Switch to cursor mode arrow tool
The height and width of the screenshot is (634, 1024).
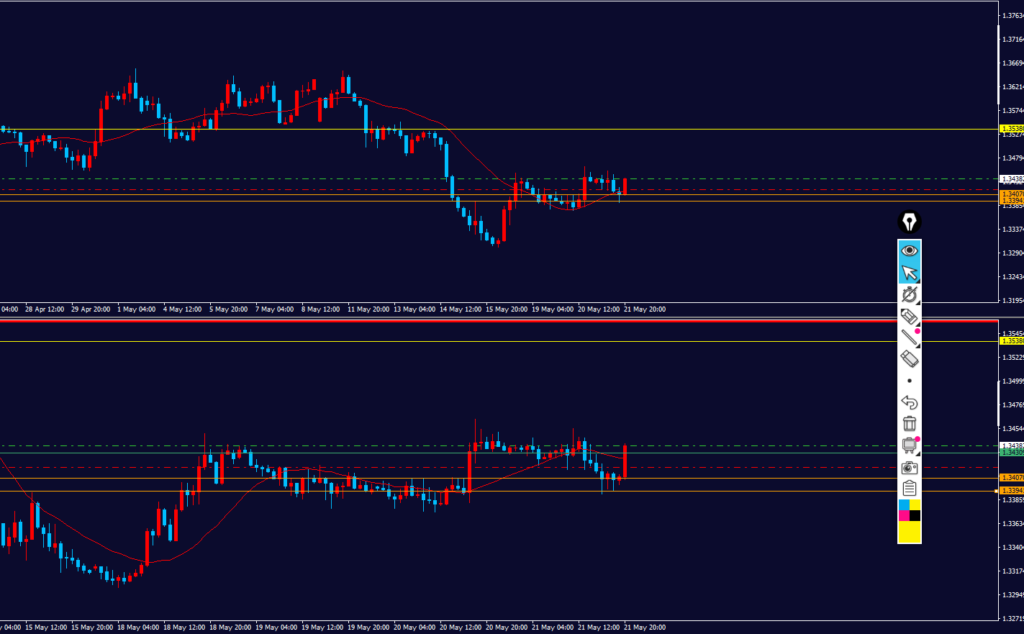click(x=909, y=272)
